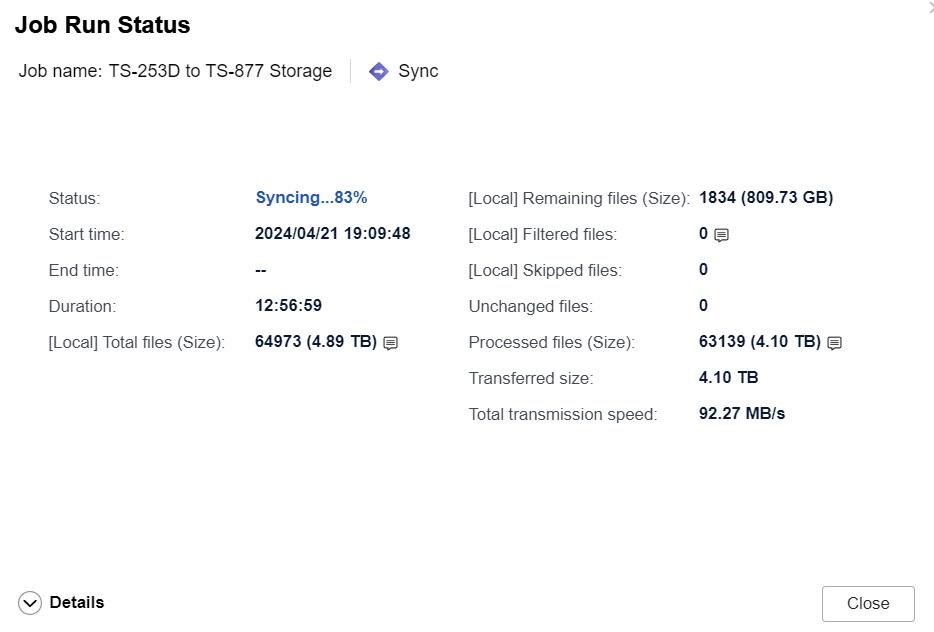Viewport: 934px width, 632px height.
Task: Select the remaining files value 1834 (809.73 GB)
Action: [x=765, y=197]
